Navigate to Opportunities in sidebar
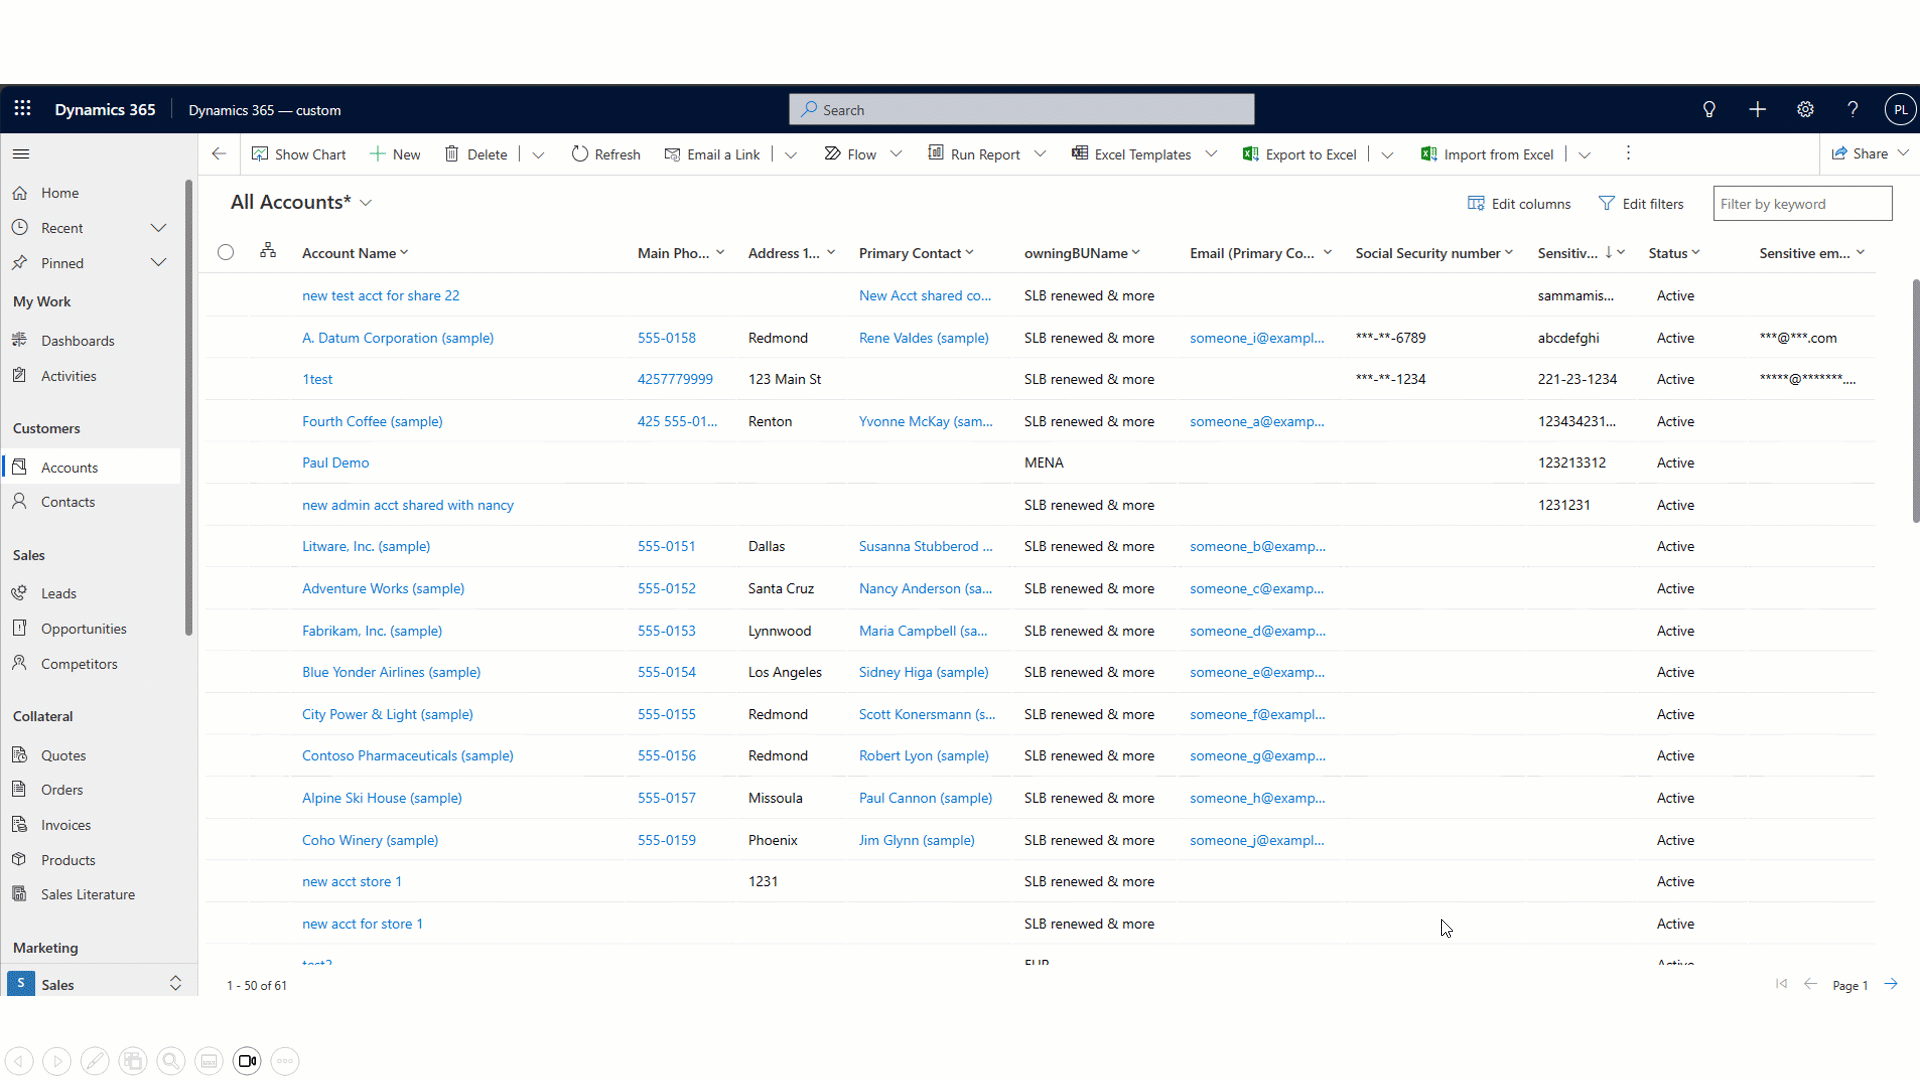The image size is (1920, 1080). (83, 629)
